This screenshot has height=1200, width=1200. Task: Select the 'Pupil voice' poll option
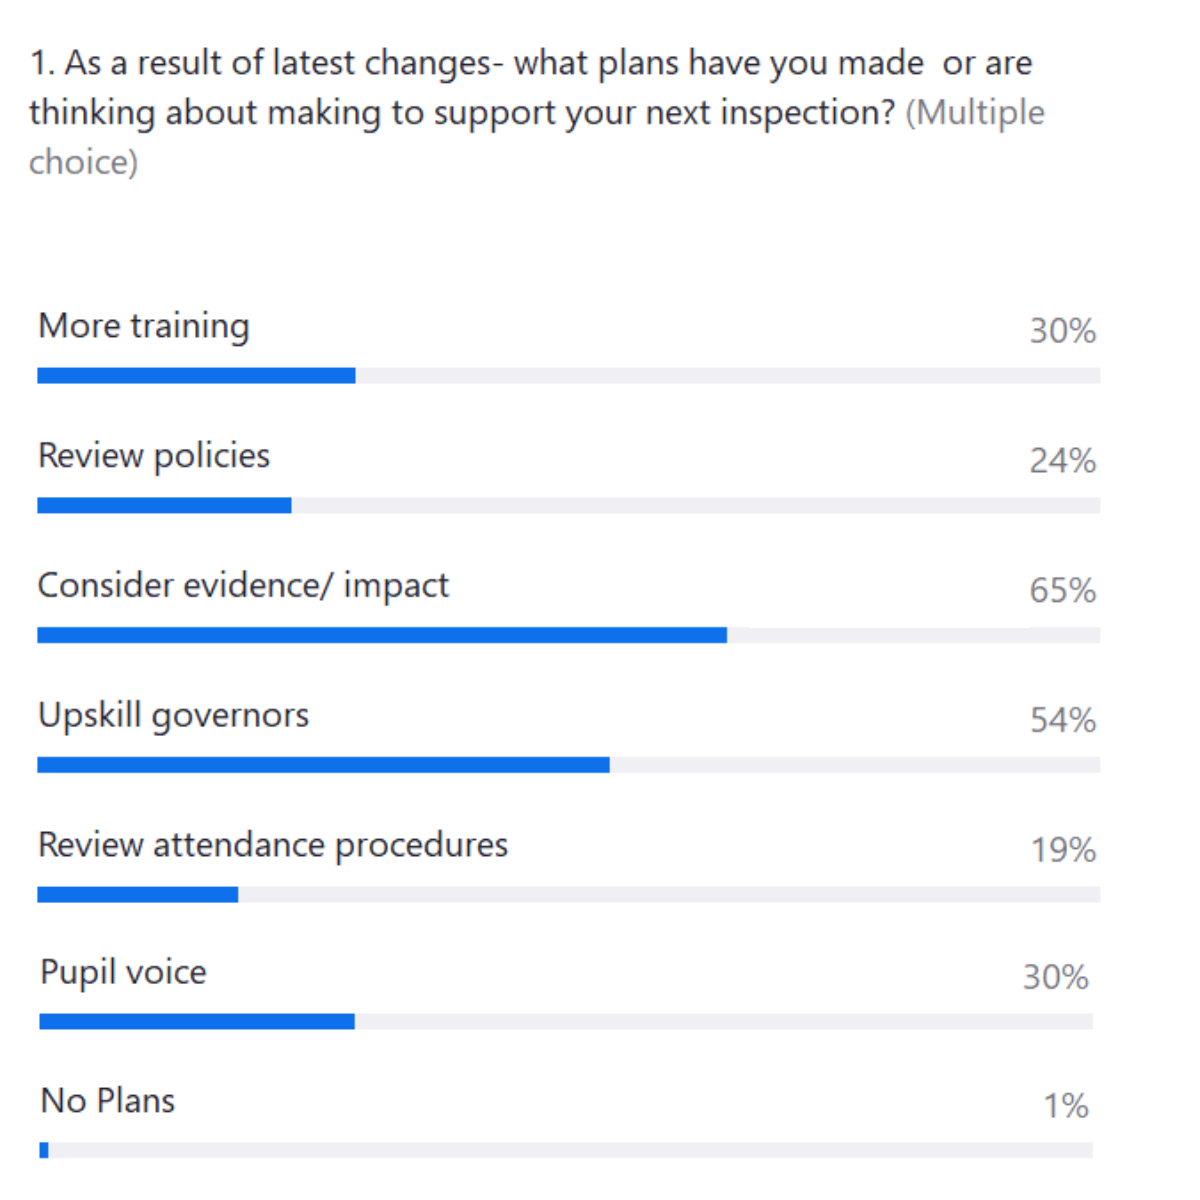pos(123,973)
